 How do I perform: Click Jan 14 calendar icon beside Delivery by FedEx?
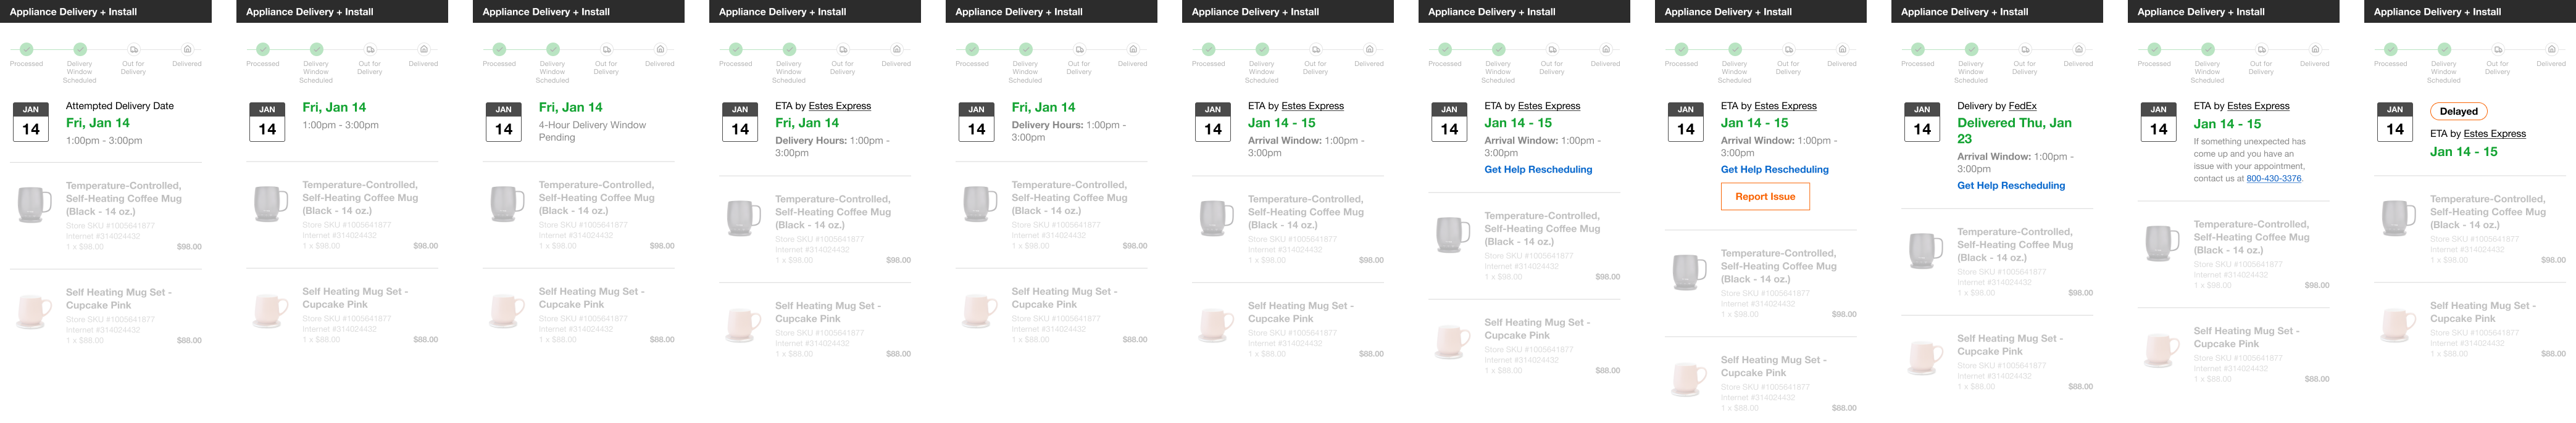[1922, 122]
